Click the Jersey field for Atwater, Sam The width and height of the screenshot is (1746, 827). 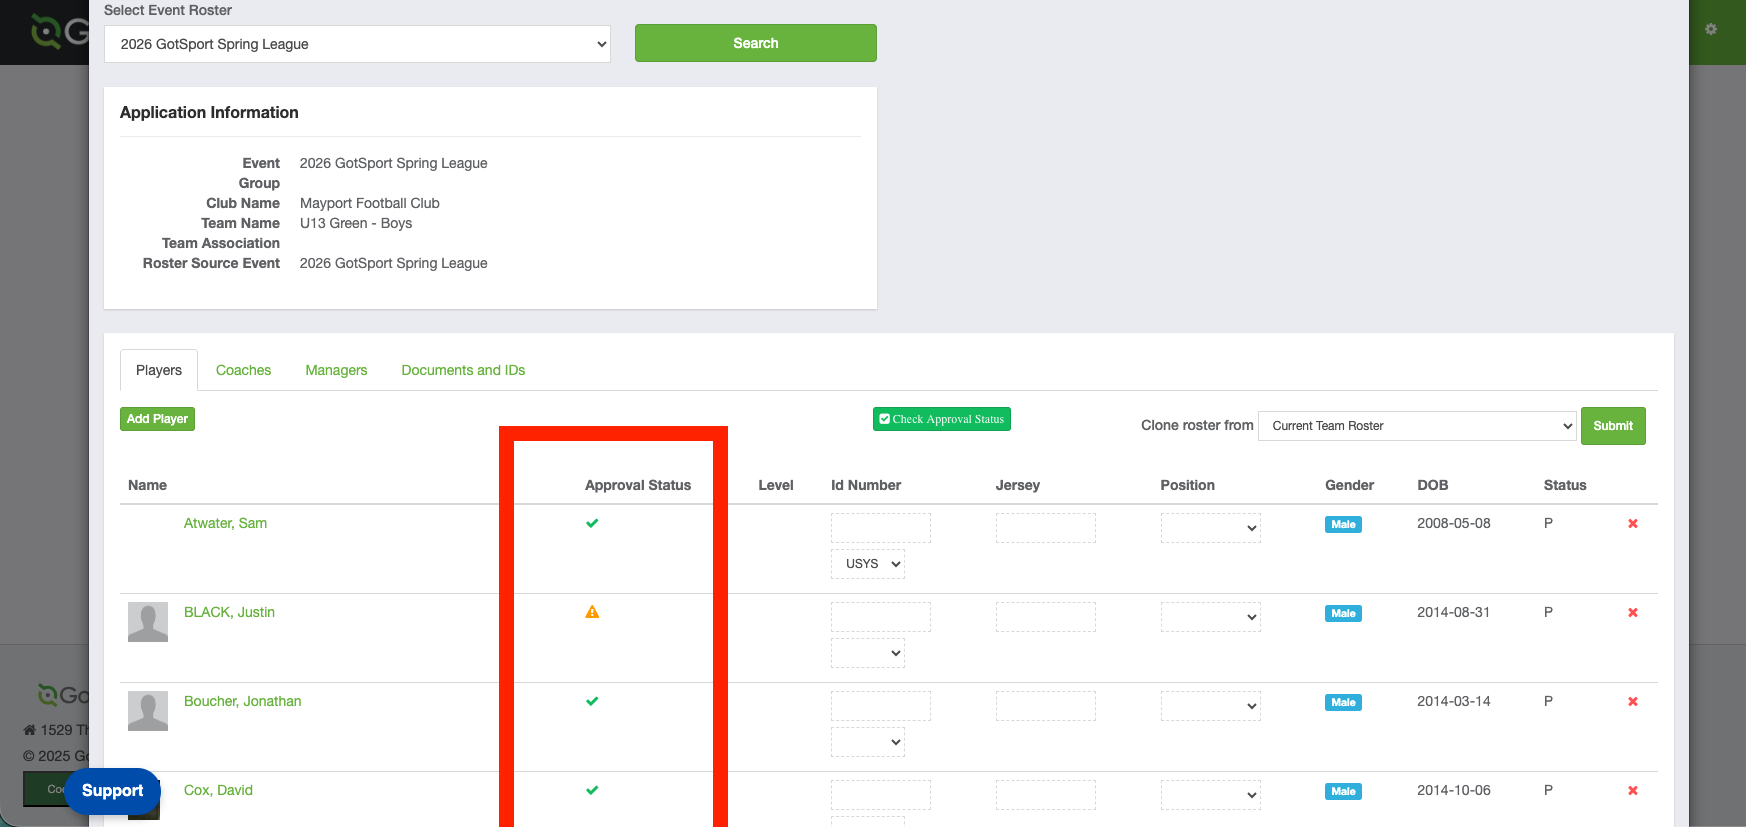point(1045,528)
